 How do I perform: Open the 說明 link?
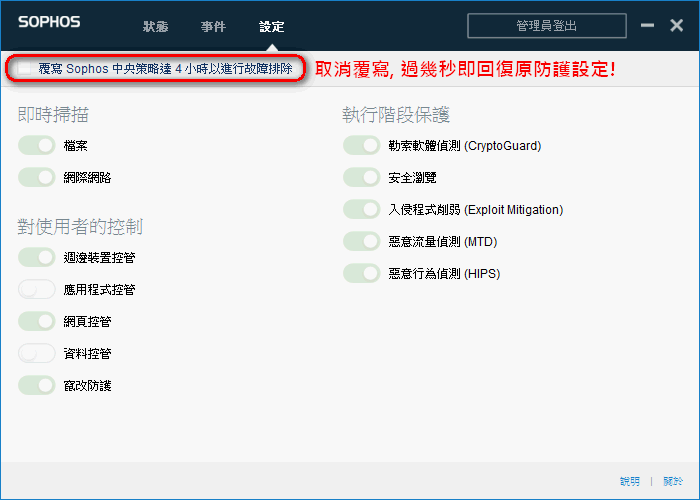(x=630, y=481)
